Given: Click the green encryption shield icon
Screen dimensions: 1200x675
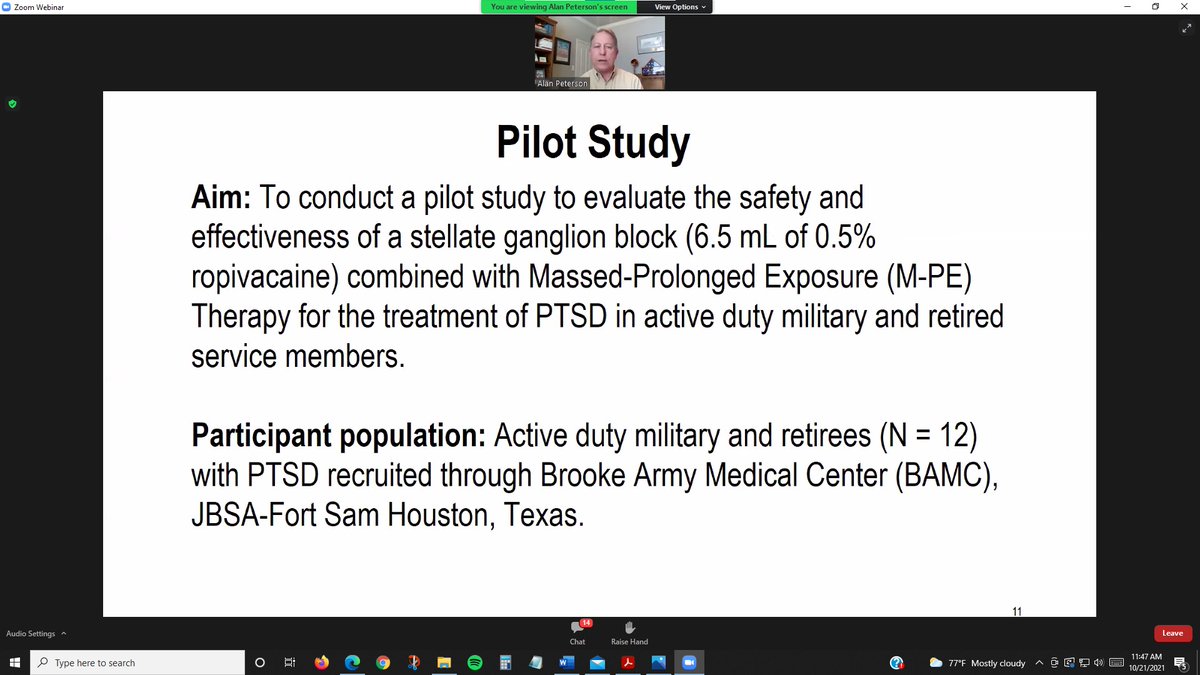Looking at the screenshot, I should coord(12,103).
